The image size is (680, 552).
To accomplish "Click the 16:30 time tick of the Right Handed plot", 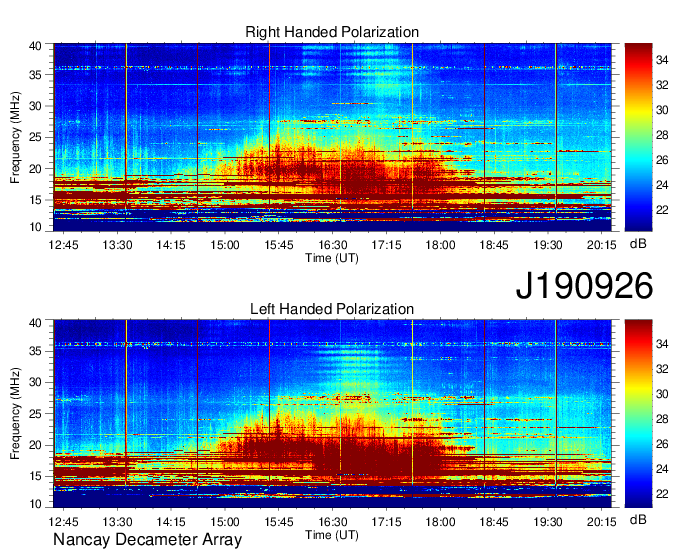I will tap(333, 245).
